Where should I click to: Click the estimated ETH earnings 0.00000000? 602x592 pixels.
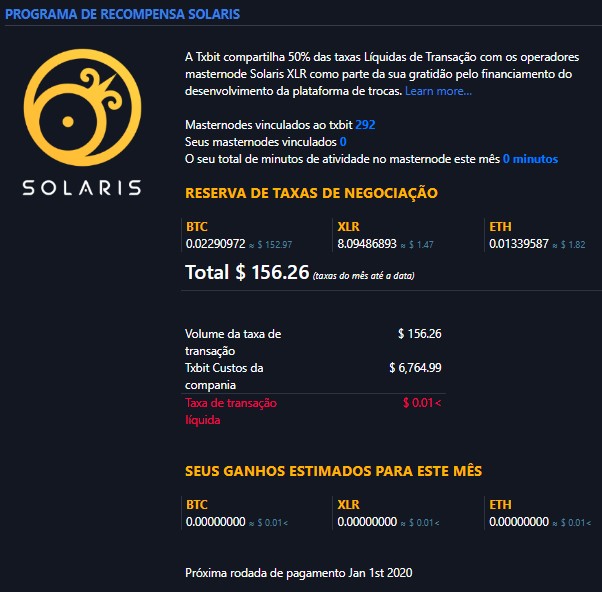pyautogui.click(x=519, y=521)
